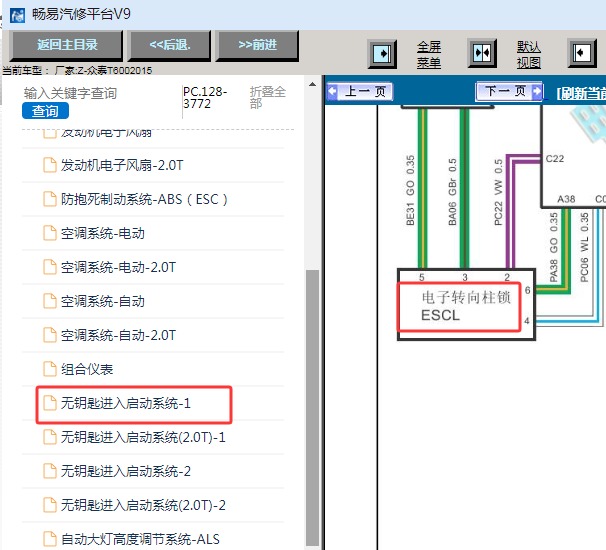The height and width of the screenshot is (550, 606).
Task: Click the right arrow icon on 下一页
Action: 536,92
